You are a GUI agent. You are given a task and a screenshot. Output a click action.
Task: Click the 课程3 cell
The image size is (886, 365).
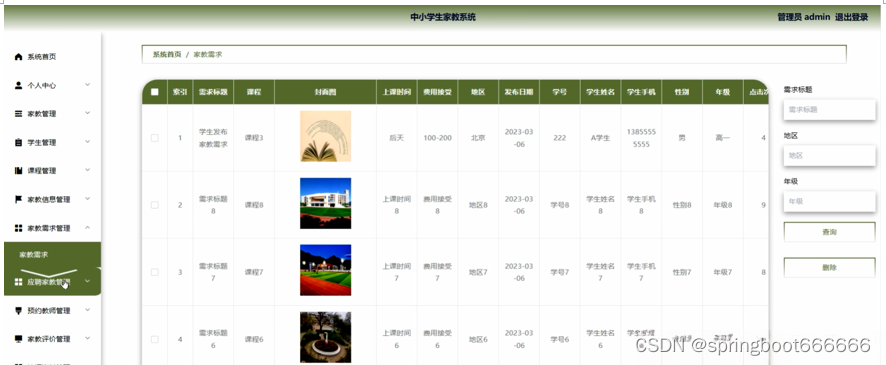[254, 138]
